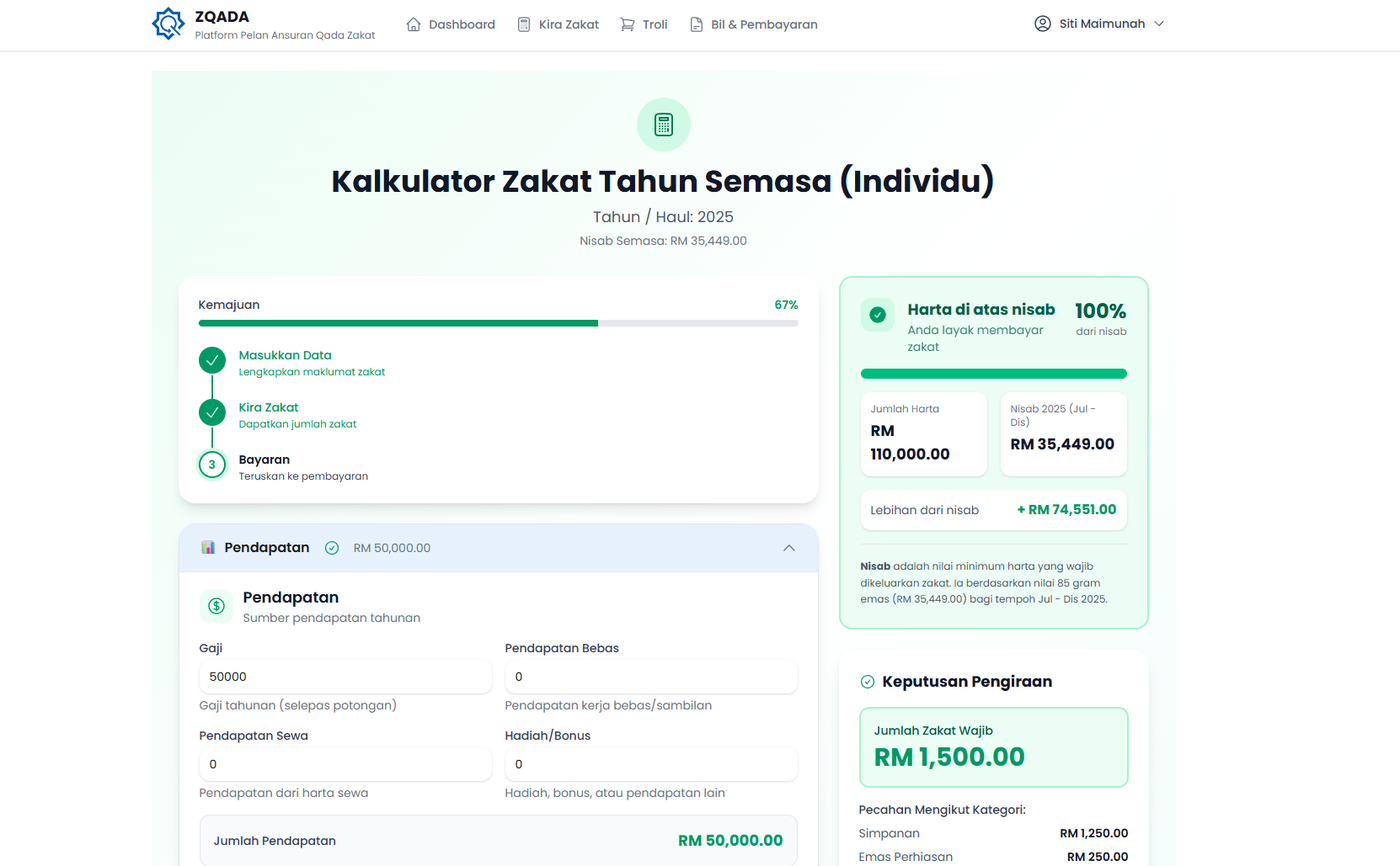The width and height of the screenshot is (1400, 866).
Task: Click the ZQADA logo icon
Action: coord(168,24)
